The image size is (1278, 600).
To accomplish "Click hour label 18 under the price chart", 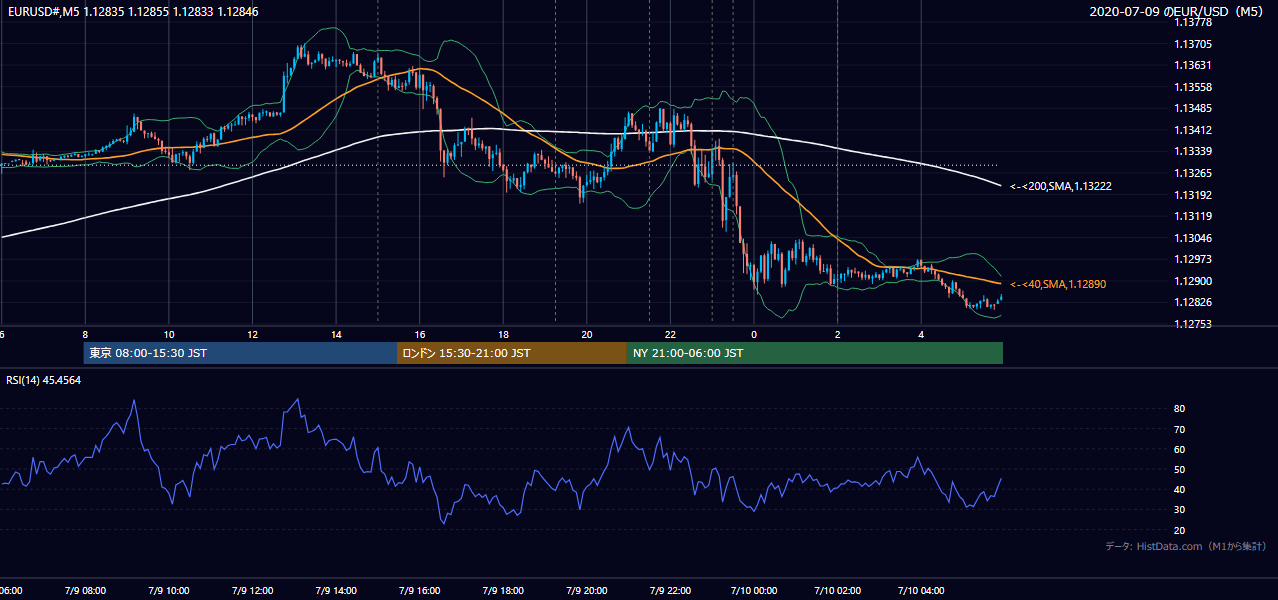I will [503, 335].
